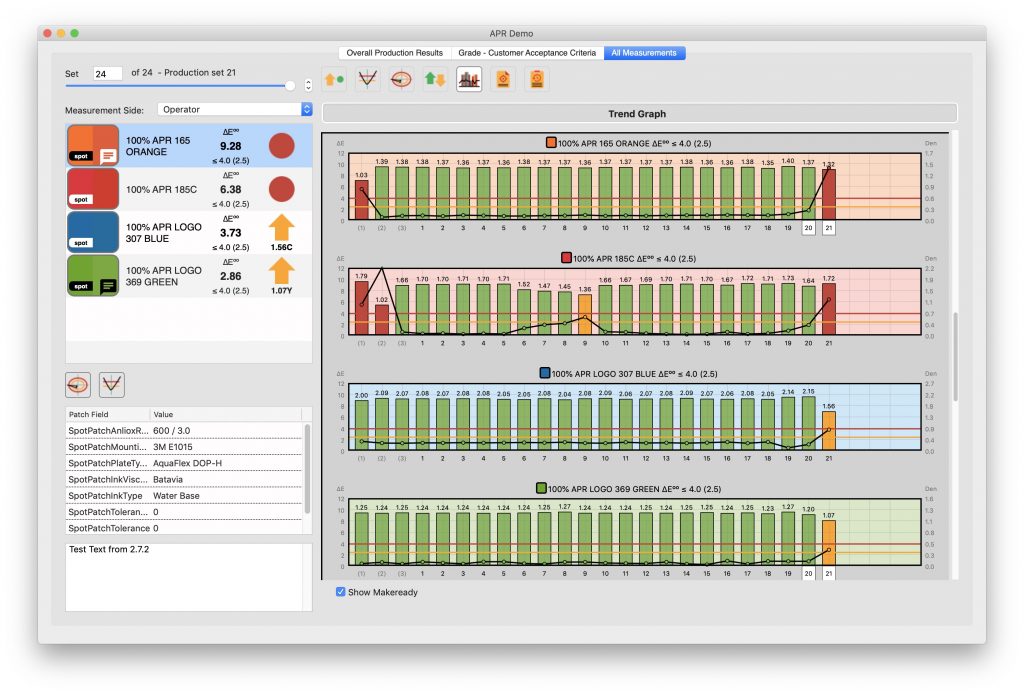This screenshot has height=694, width=1024.
Task: Open the V-curve view in top toolbar
Action: [368, 80]
